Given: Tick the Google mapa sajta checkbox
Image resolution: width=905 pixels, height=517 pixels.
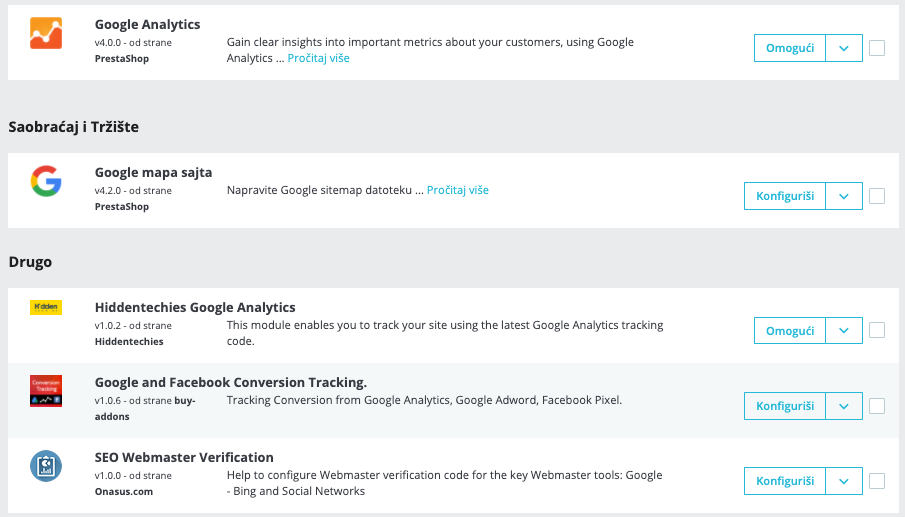Looking at the screenshot, I should pos(877,196).
